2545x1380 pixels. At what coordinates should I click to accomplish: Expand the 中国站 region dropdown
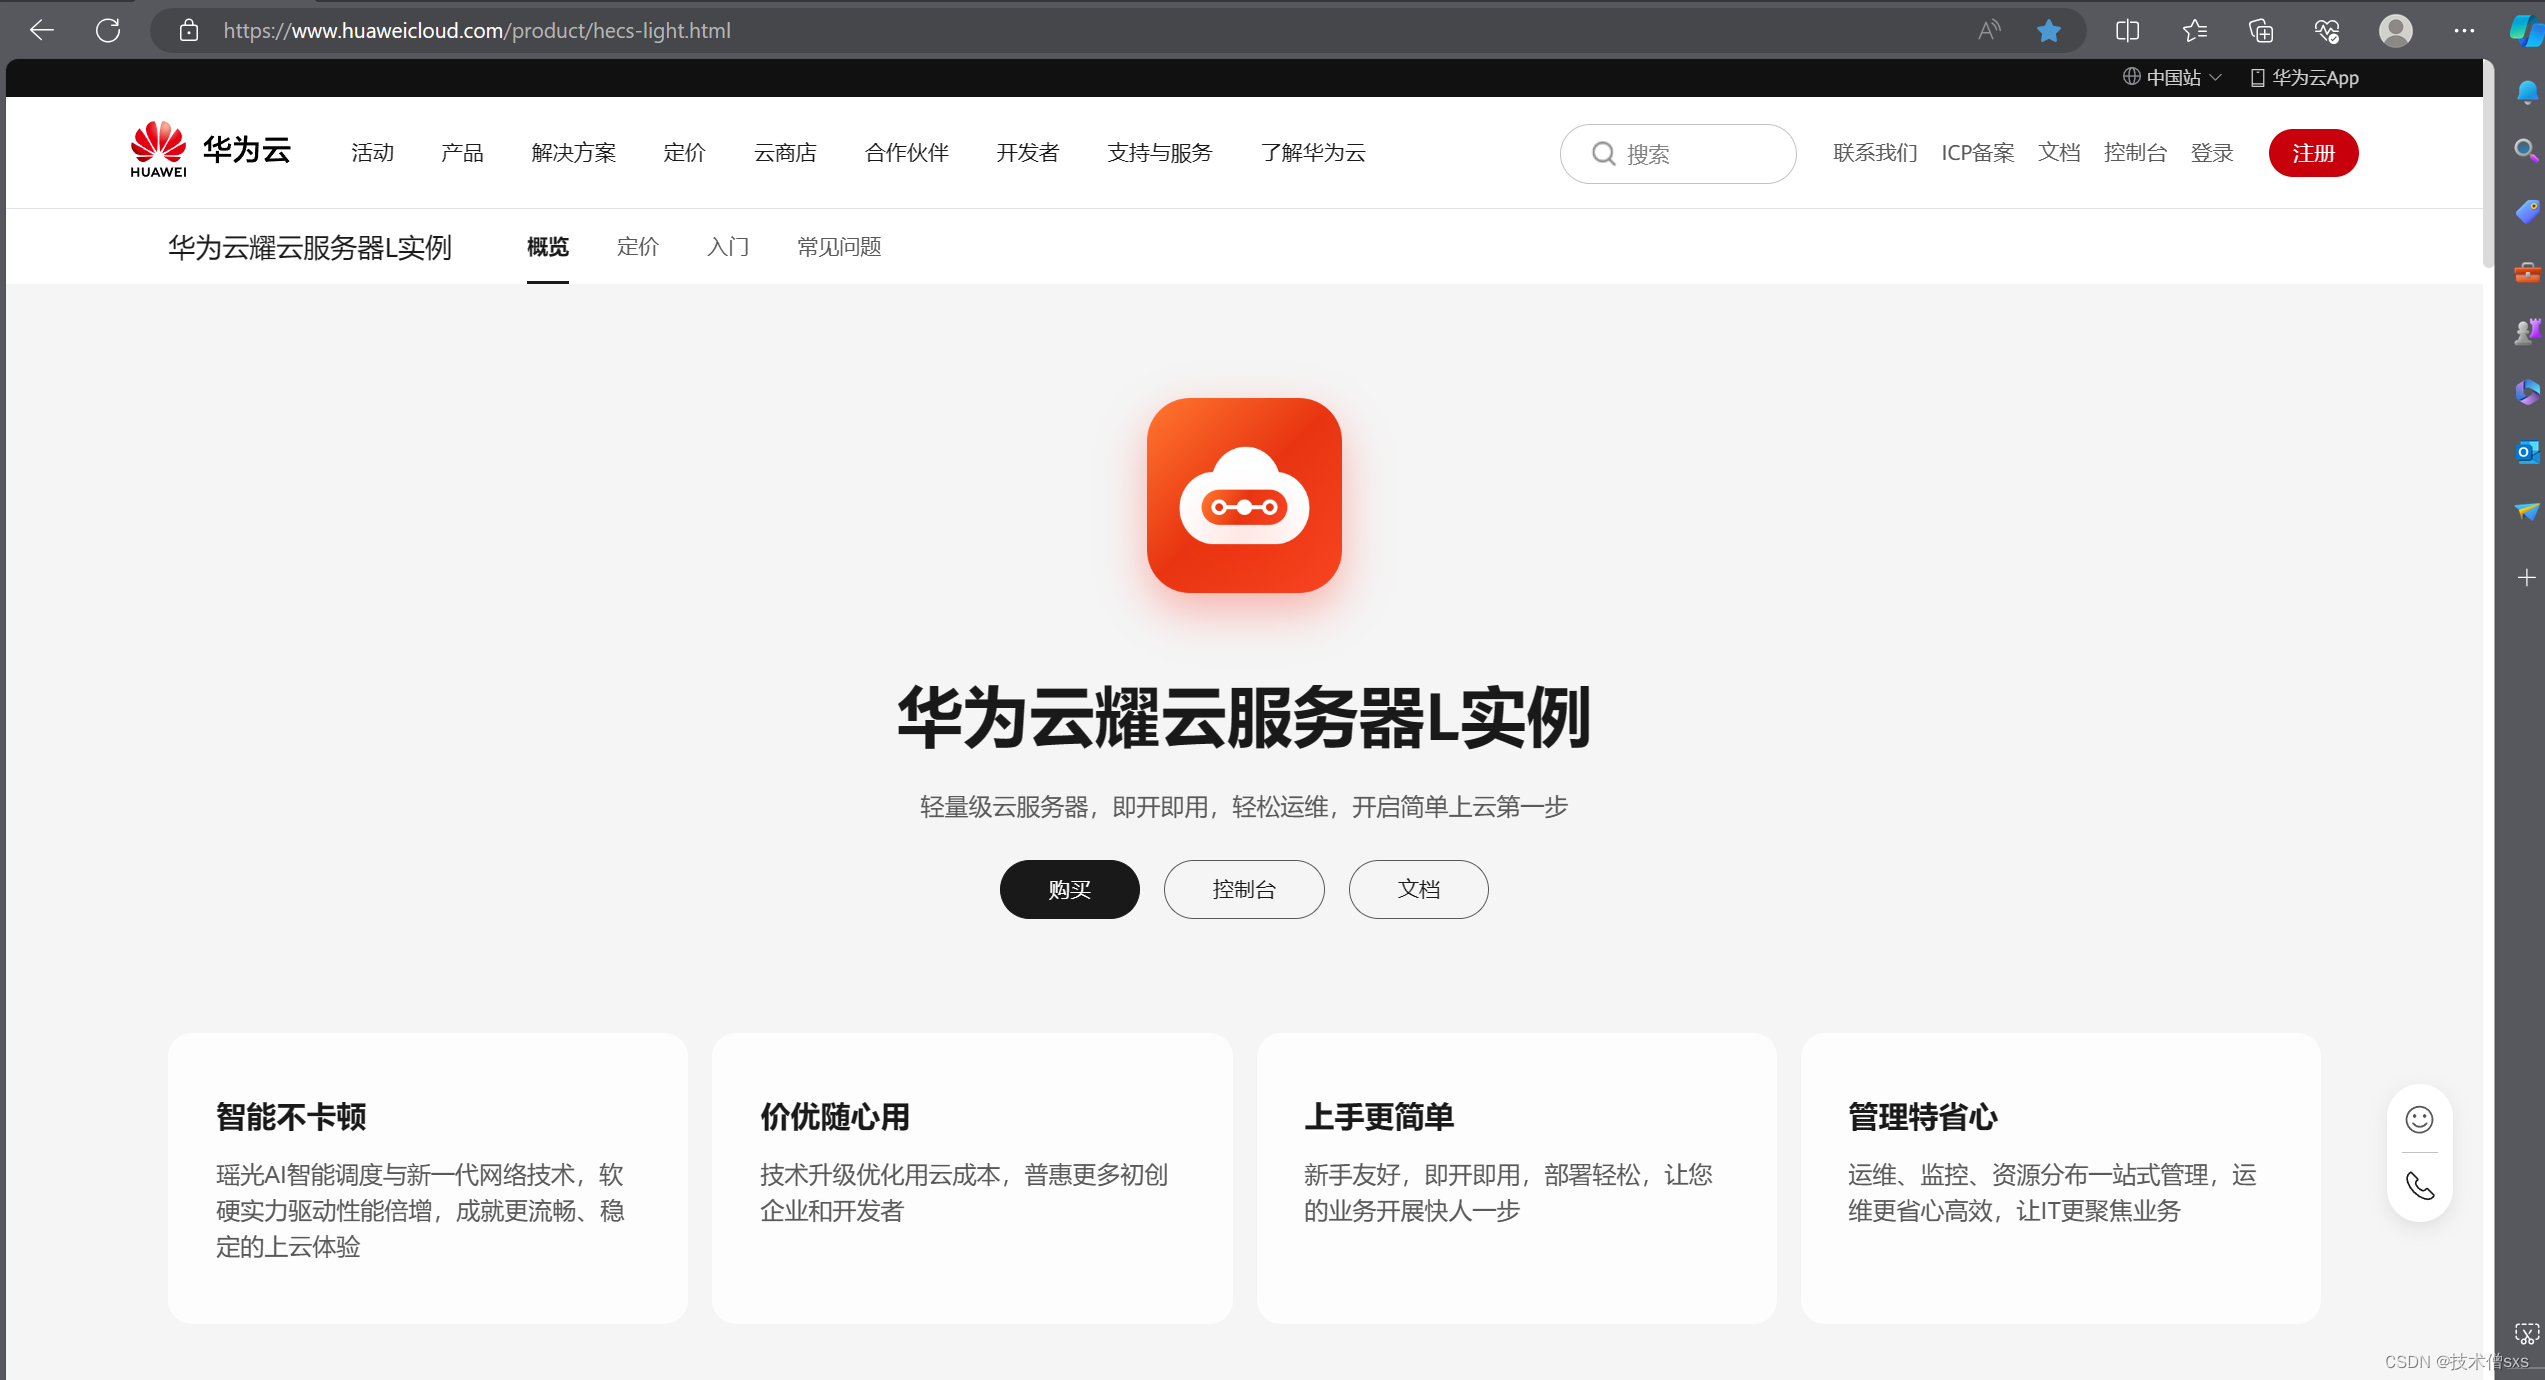(x=2172, y=77)
